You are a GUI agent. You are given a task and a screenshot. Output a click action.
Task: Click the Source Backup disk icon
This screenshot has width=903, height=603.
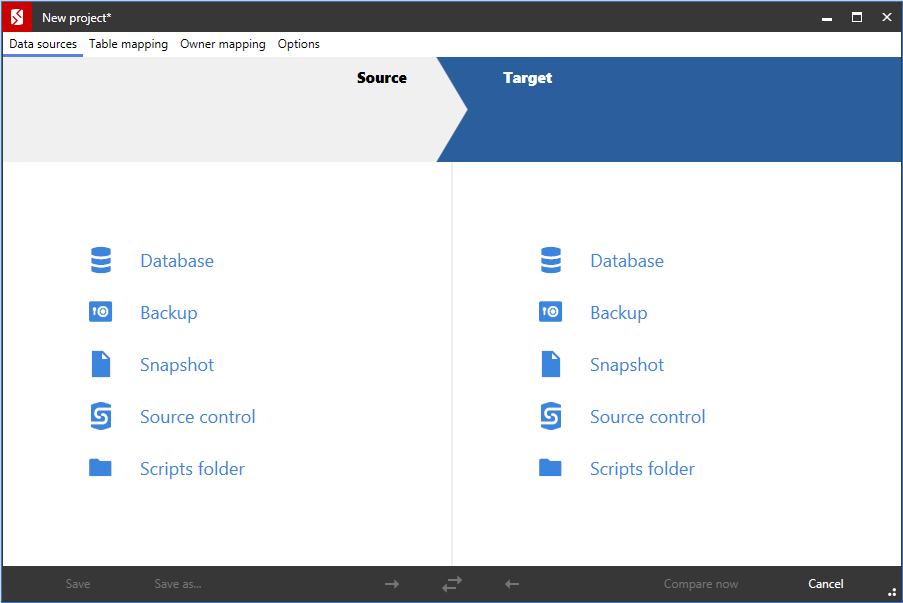tap(100, 313)
